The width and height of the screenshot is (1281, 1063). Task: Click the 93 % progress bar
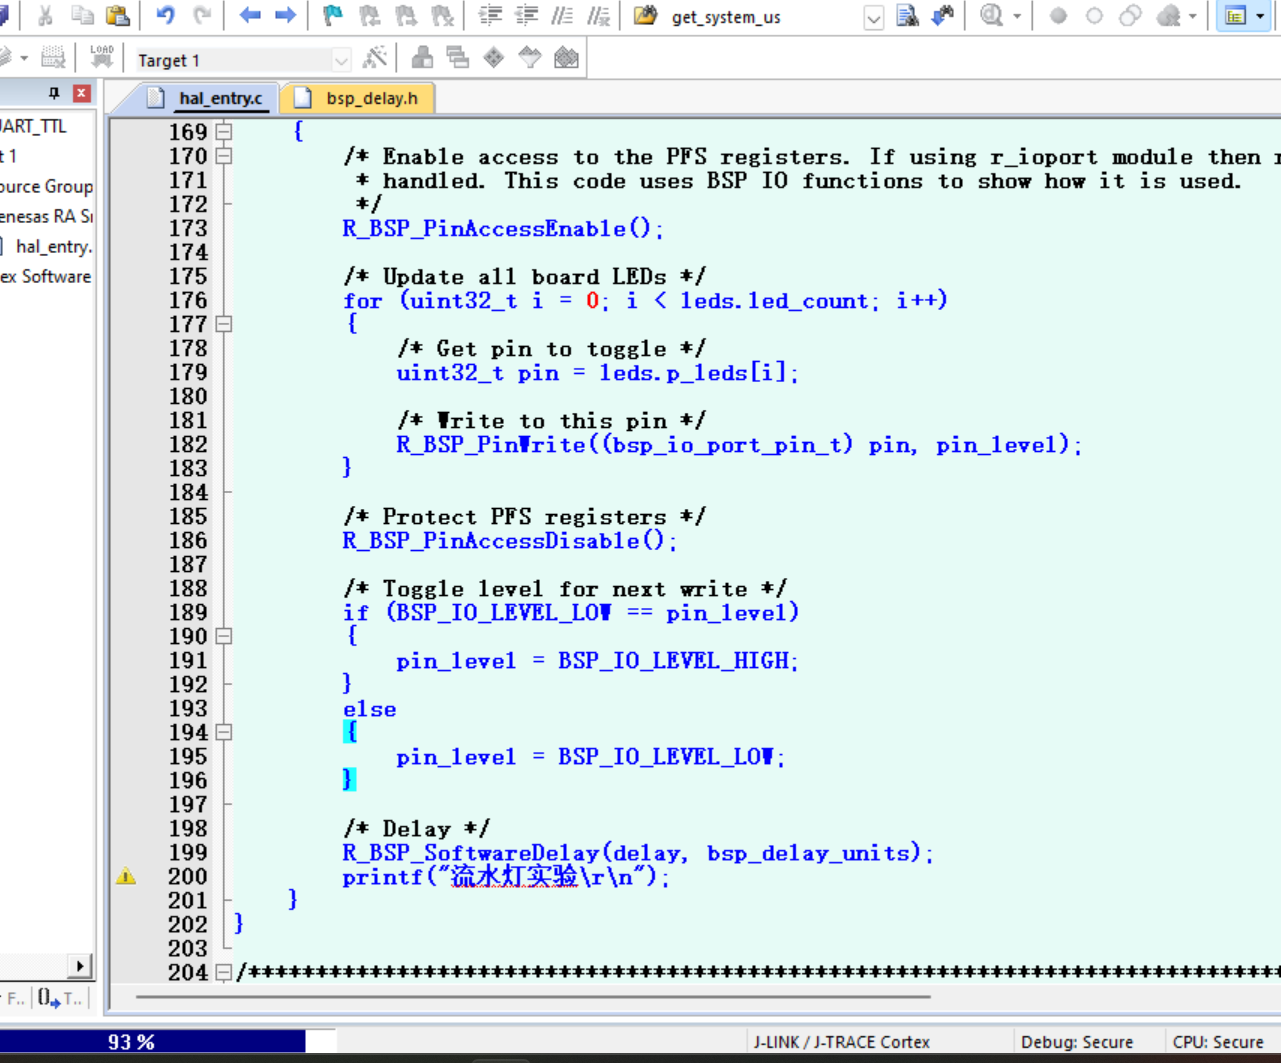tap(168, 1042)
